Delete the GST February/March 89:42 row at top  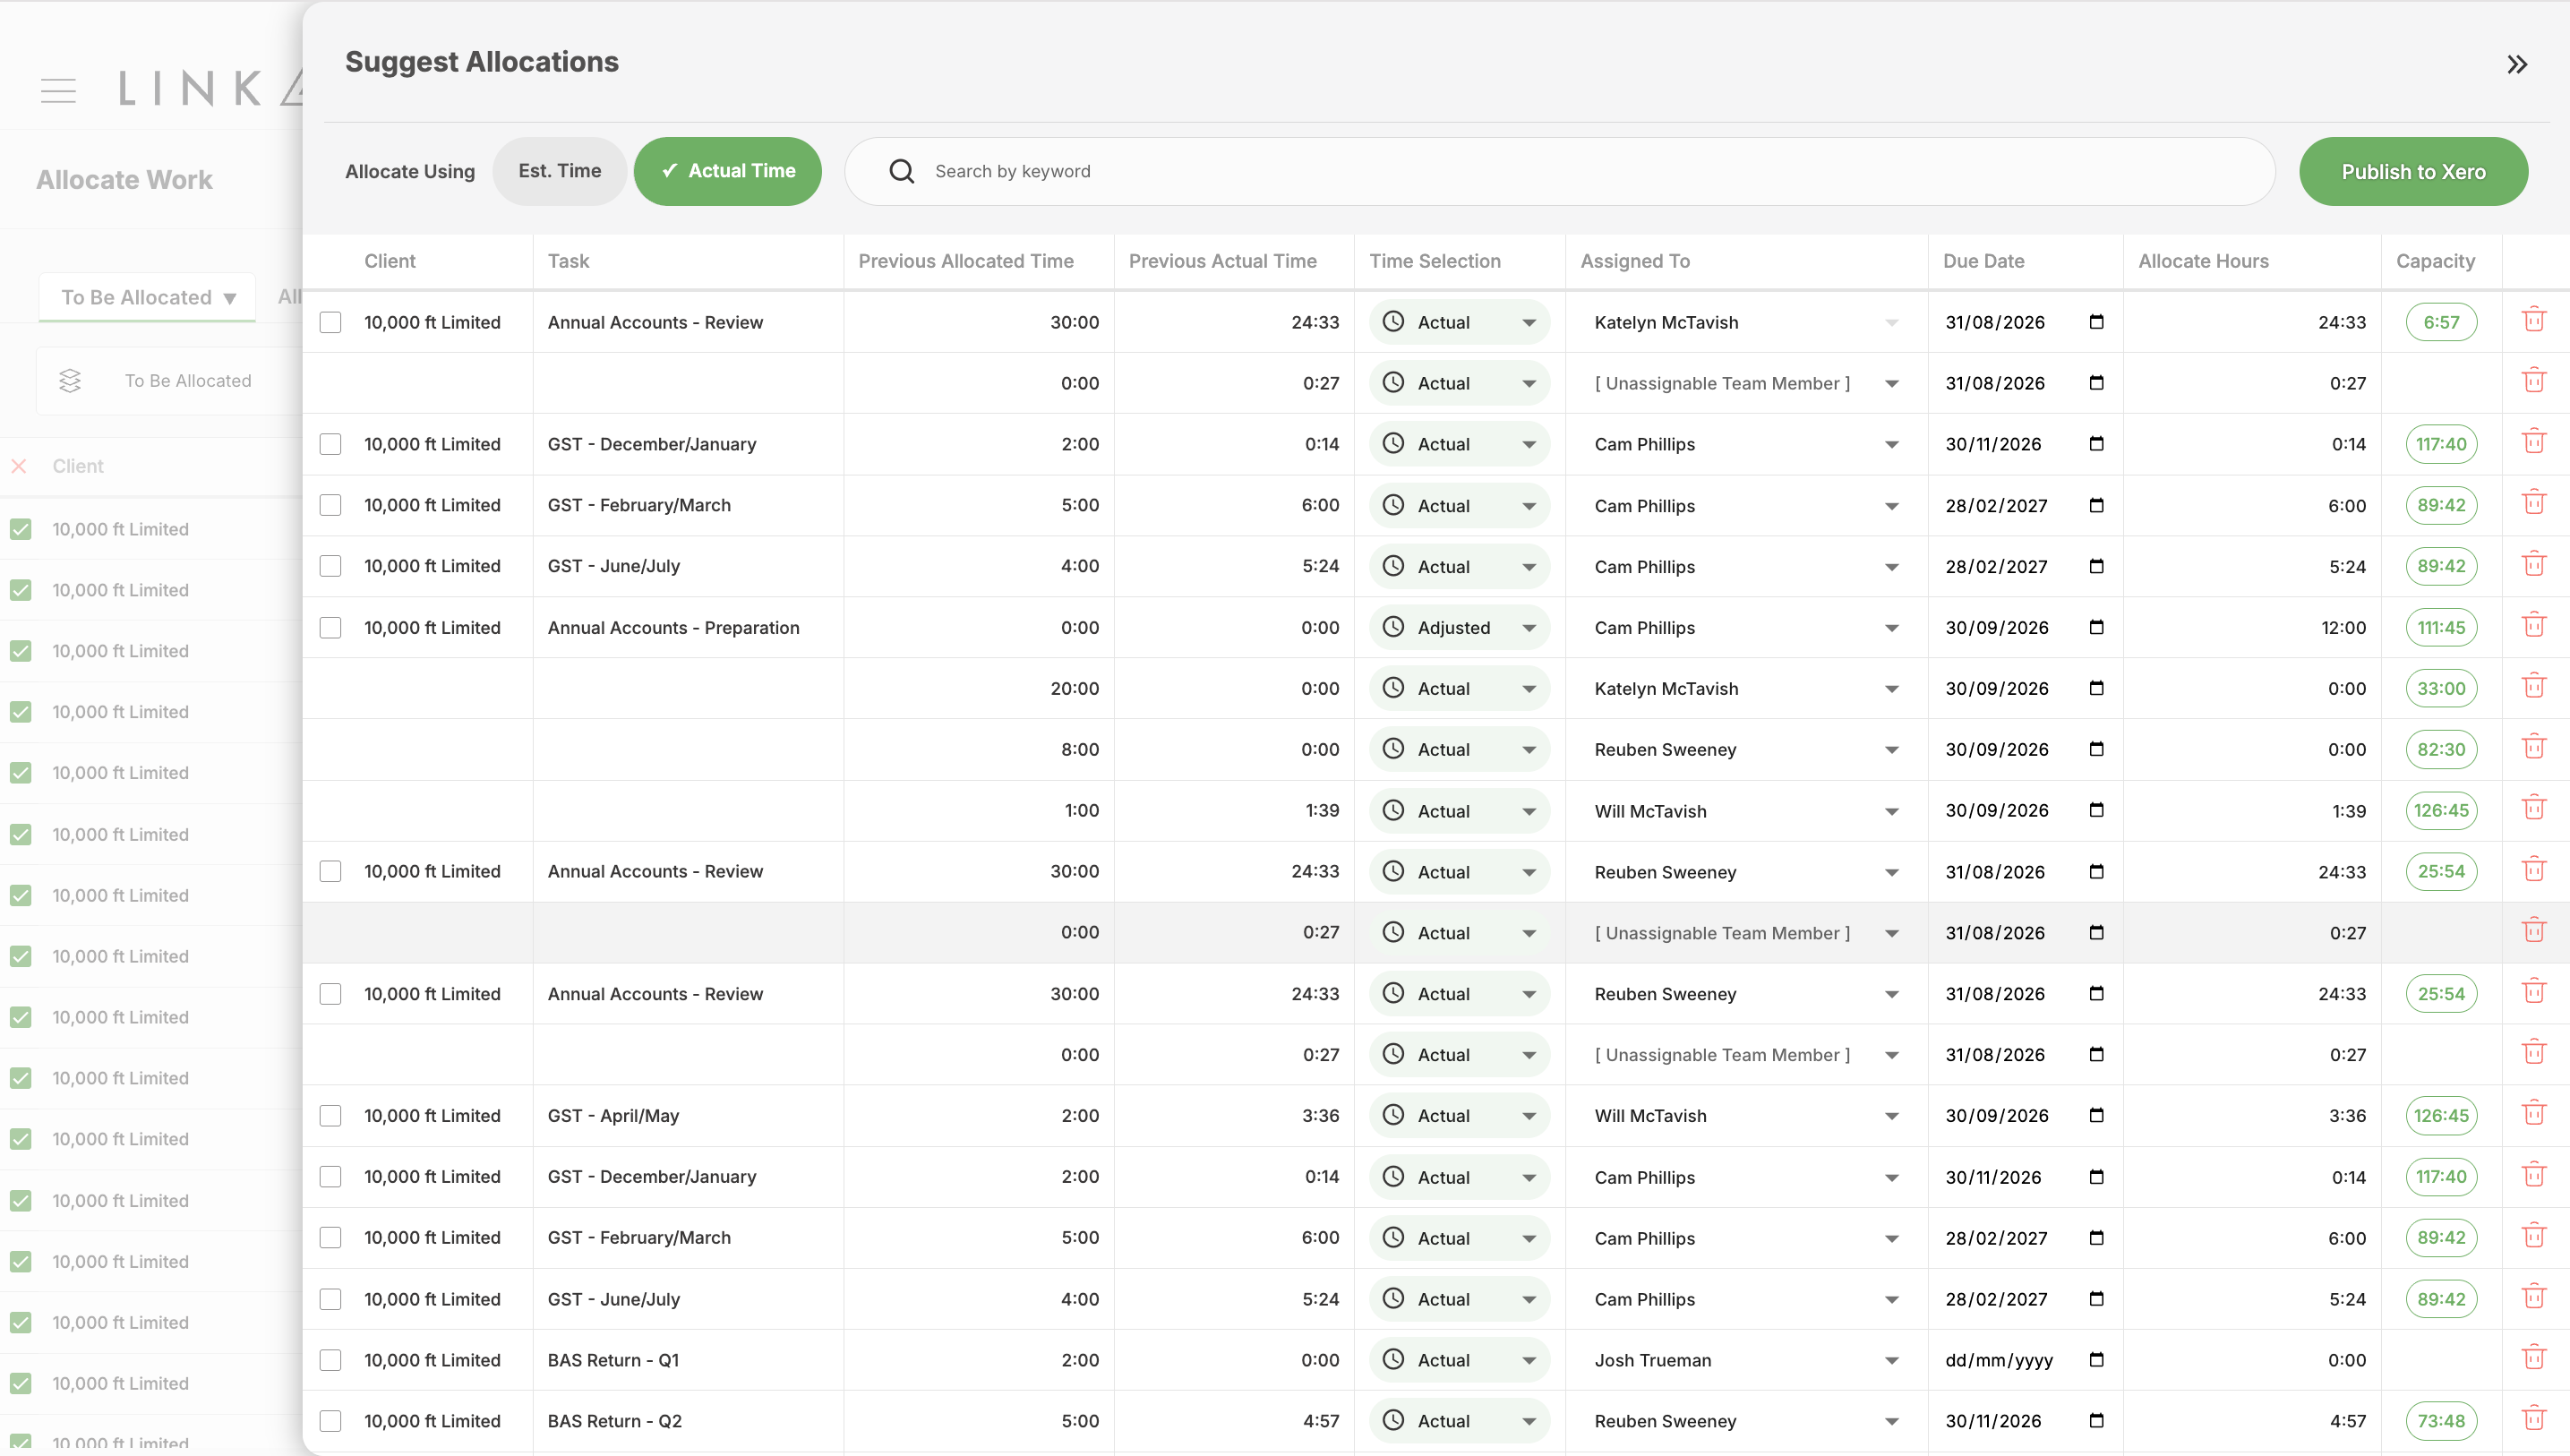pyautogui.click(x=2534, y=503)
